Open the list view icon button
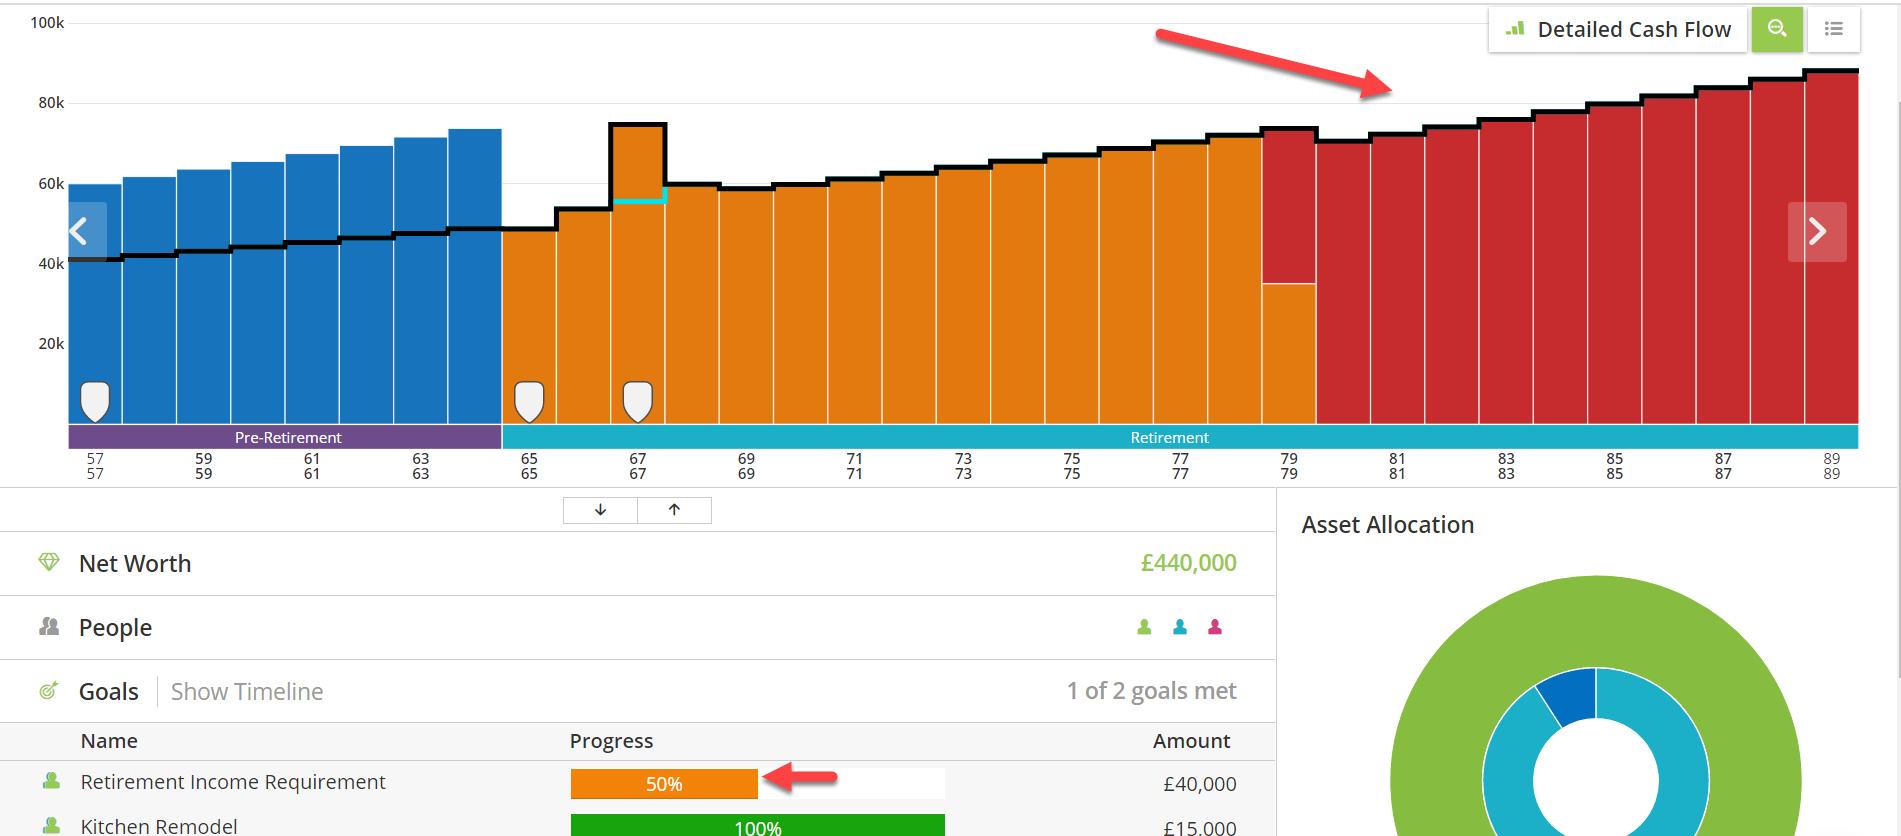The height and width of the screenshot is (836, 1901). click(x=1834, y=30)
